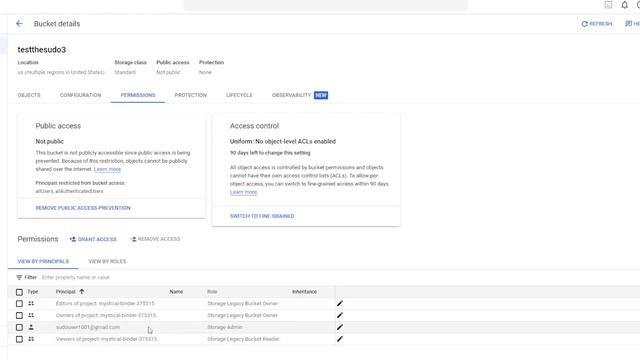Screen dimensions: 640x360
Task: Open the Observability tab
Action: point(300,95)
